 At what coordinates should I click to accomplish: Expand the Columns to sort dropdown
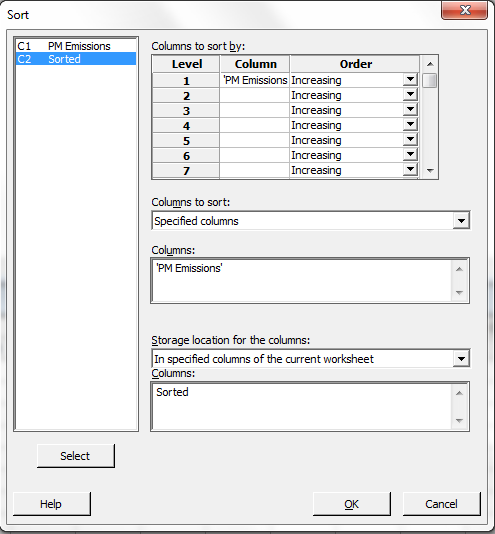(x=461, y=221)
